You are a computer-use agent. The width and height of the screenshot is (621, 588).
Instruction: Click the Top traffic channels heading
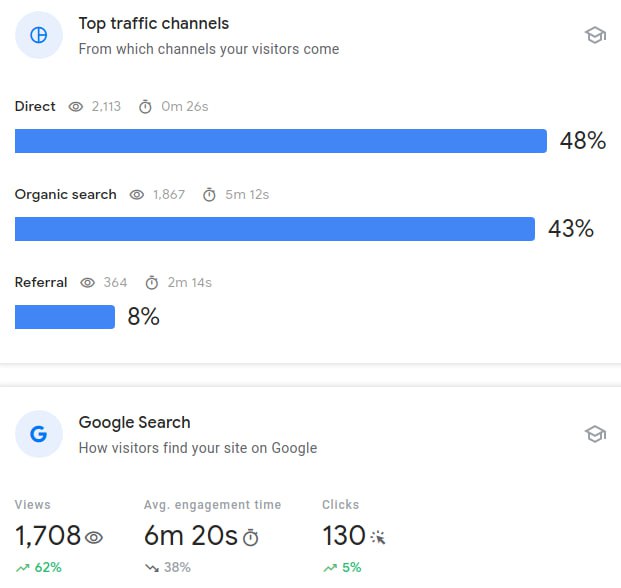tap(154, 23)
